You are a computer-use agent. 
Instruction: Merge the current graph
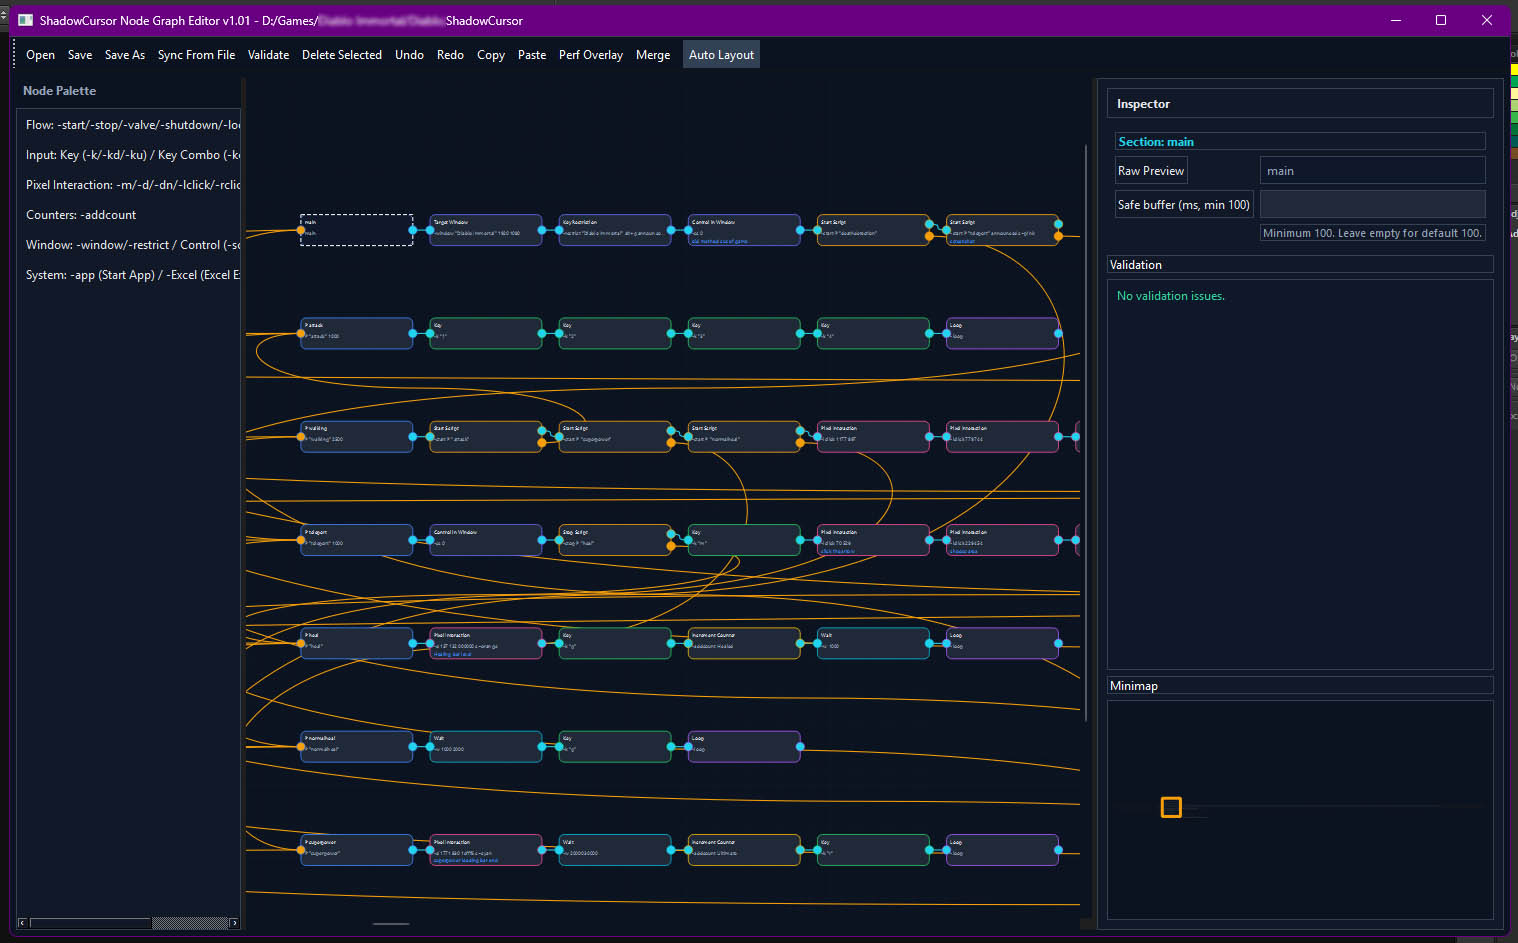(x=653, y=54)
